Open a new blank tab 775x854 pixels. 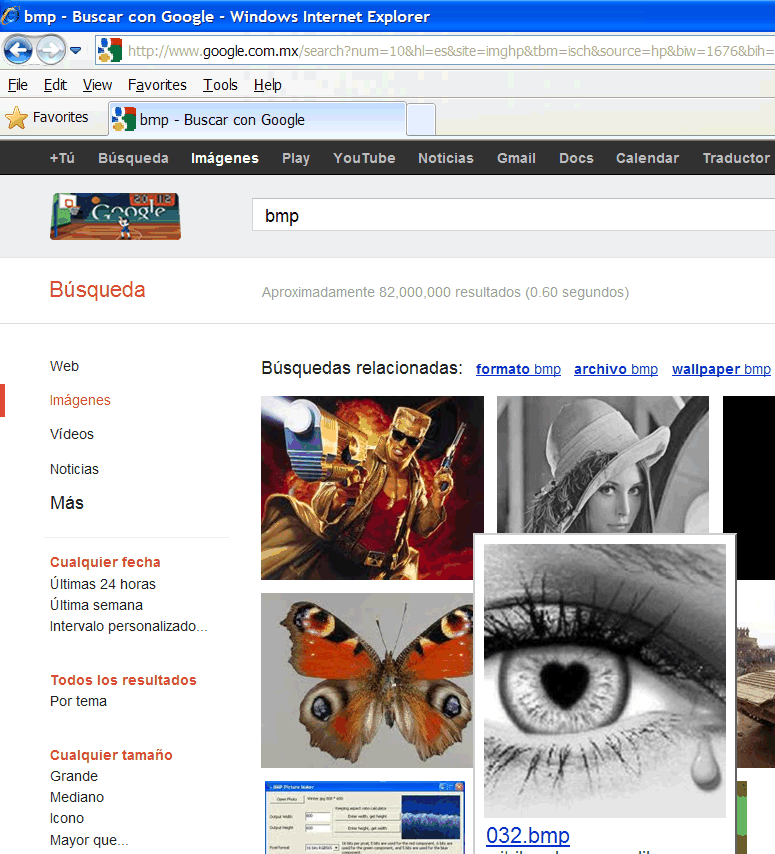pyautogui.click(x=421, y=119)
